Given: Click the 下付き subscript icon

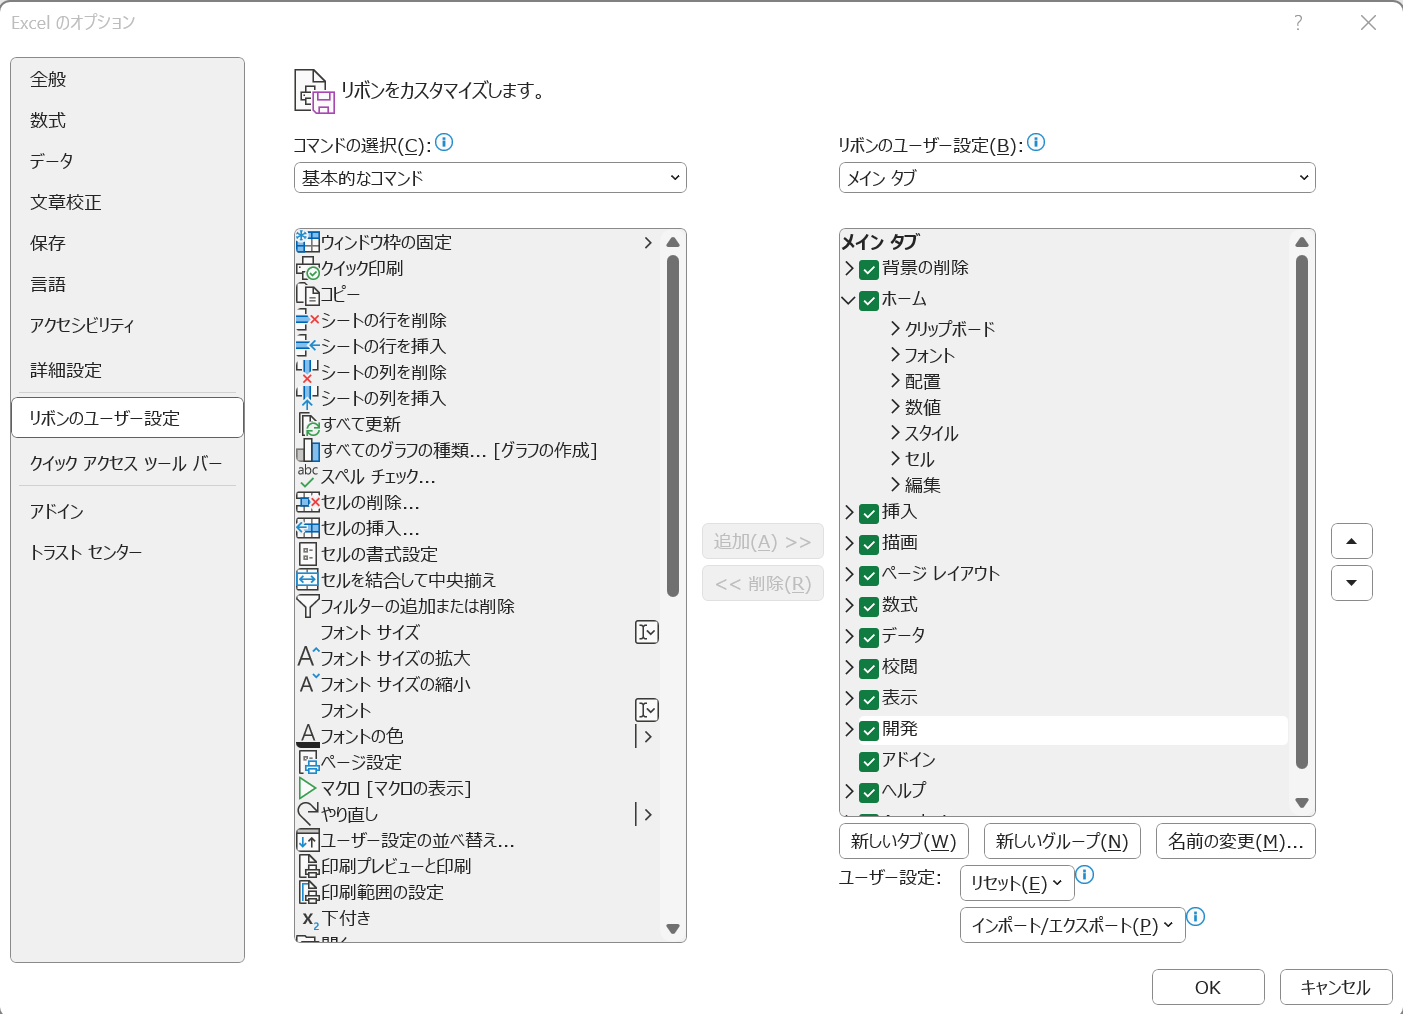Looking at the screenshot, I should click(x=310, y=918).
